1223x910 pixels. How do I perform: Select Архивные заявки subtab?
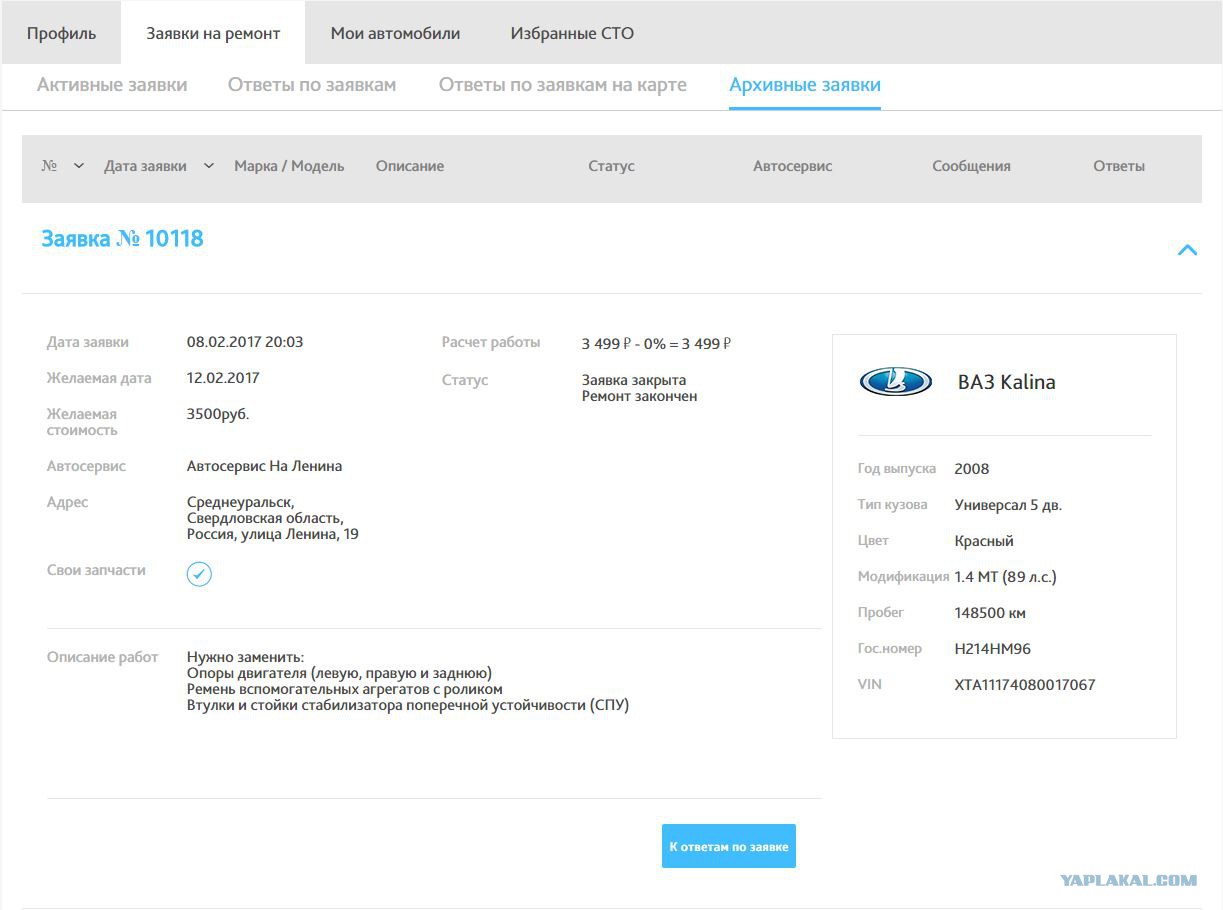click(x=805, y=85)
